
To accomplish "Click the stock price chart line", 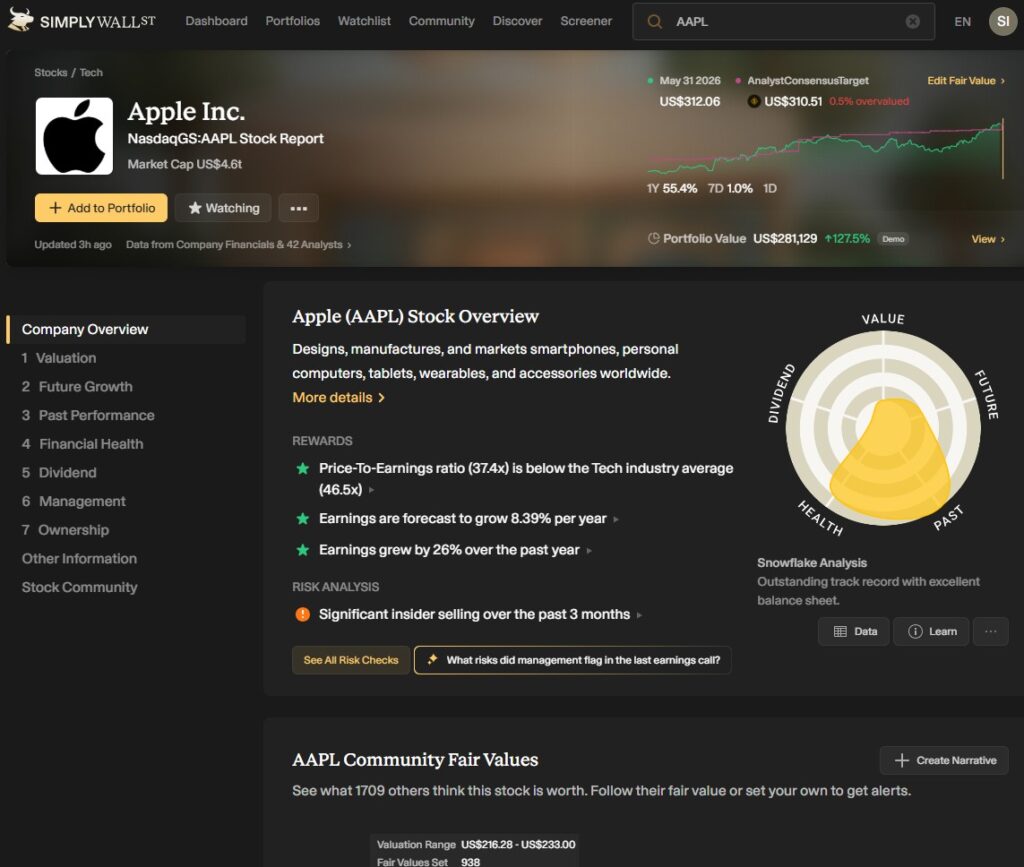I will click(825, 147).
